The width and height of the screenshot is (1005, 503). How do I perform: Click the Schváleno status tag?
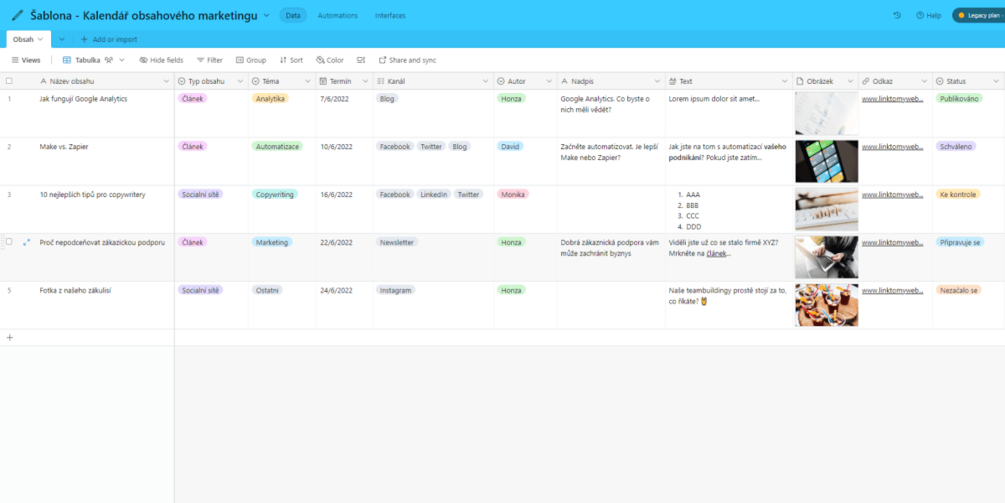[956, 147]
